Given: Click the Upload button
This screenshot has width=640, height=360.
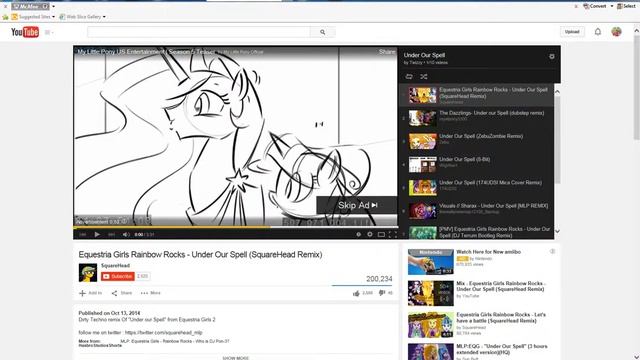Looking at the screenshot, I should point(572,32).
